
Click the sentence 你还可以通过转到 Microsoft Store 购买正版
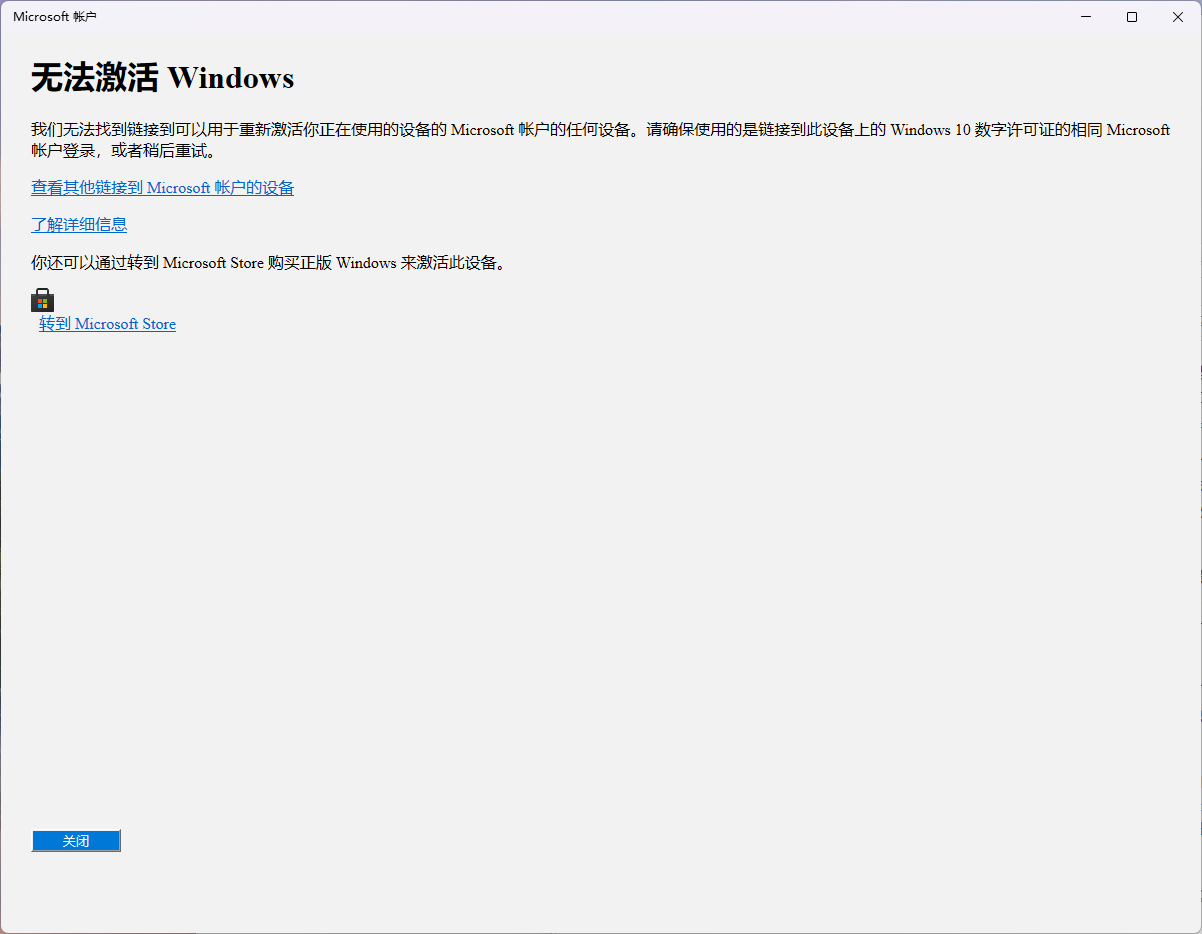270,263
